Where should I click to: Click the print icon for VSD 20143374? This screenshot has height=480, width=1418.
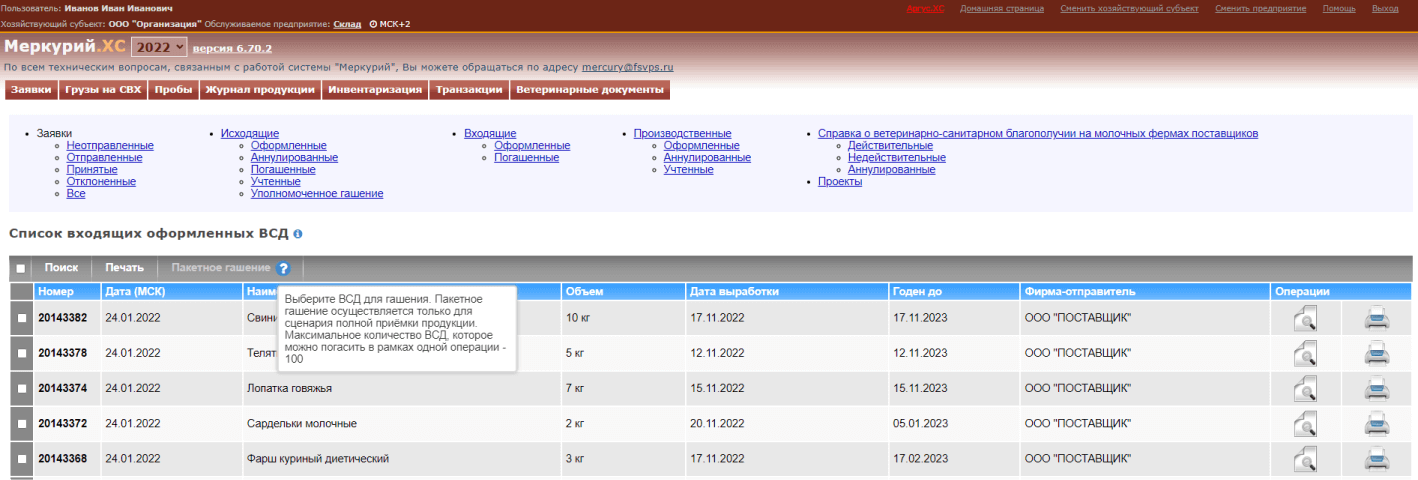1377,389
